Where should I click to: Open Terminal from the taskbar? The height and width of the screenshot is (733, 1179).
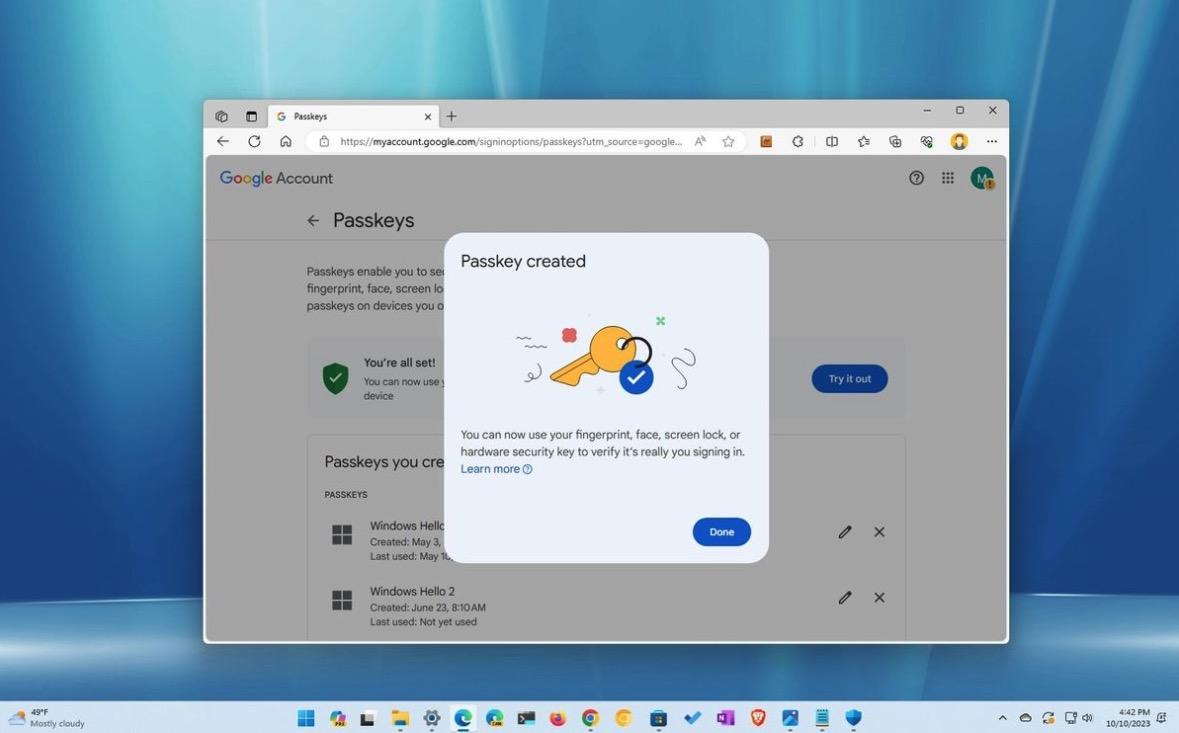pos(526,718)
